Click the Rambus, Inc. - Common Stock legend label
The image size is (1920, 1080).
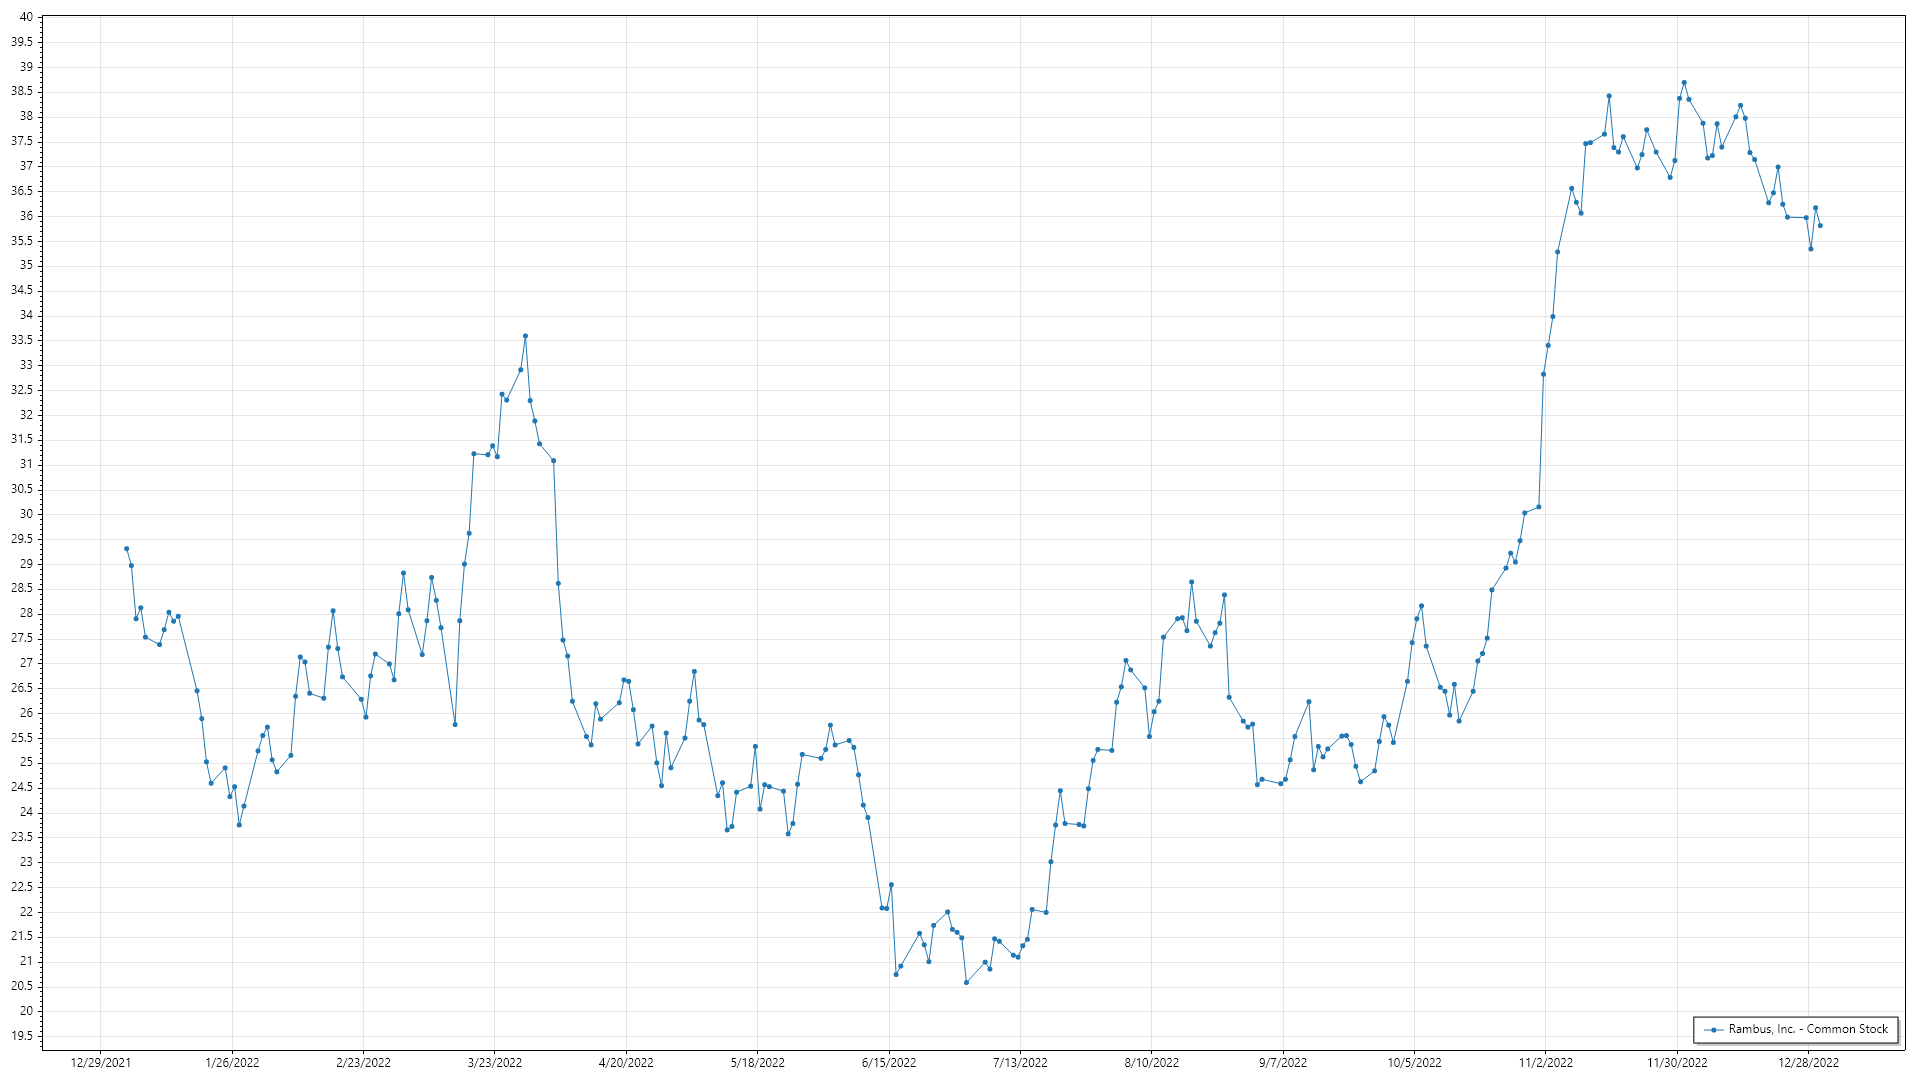pos(1808,1029)
